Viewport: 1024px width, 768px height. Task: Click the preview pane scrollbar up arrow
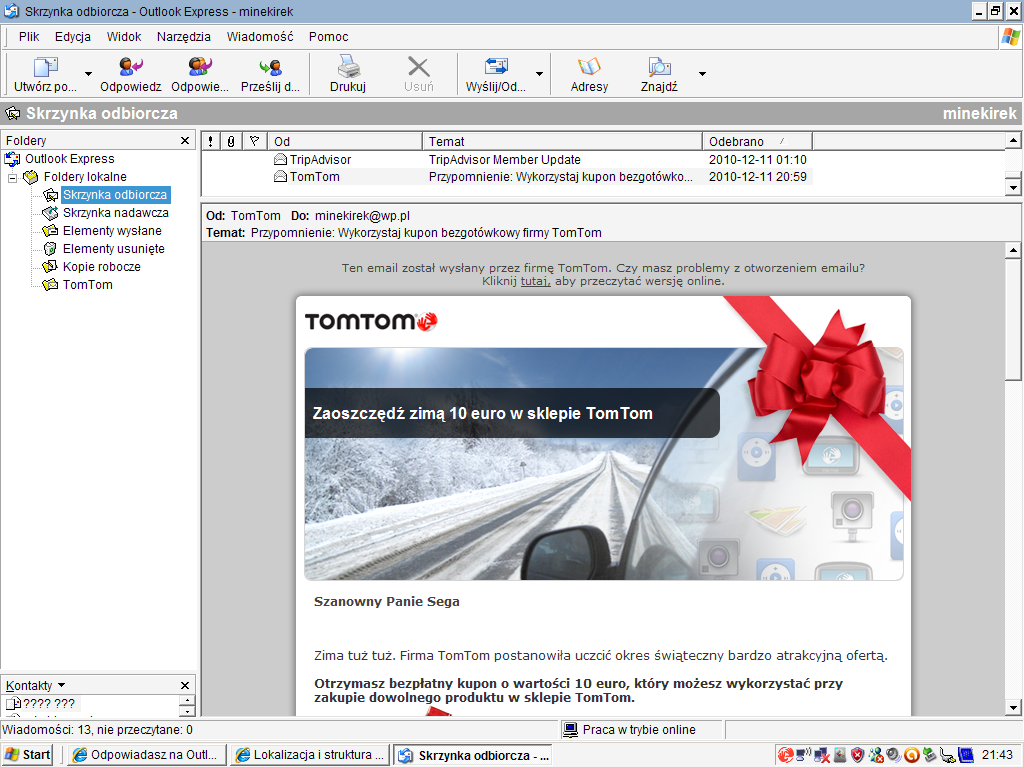tap(1013, 250)
